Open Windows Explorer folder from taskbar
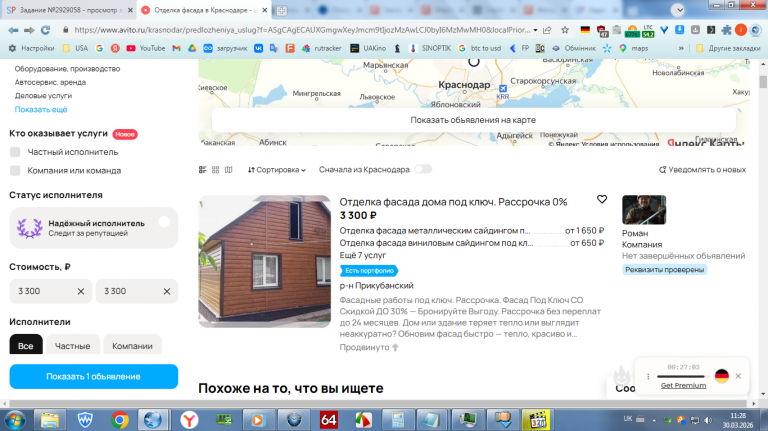The height and width of the screenshot is (431, 768). (49, 420)
